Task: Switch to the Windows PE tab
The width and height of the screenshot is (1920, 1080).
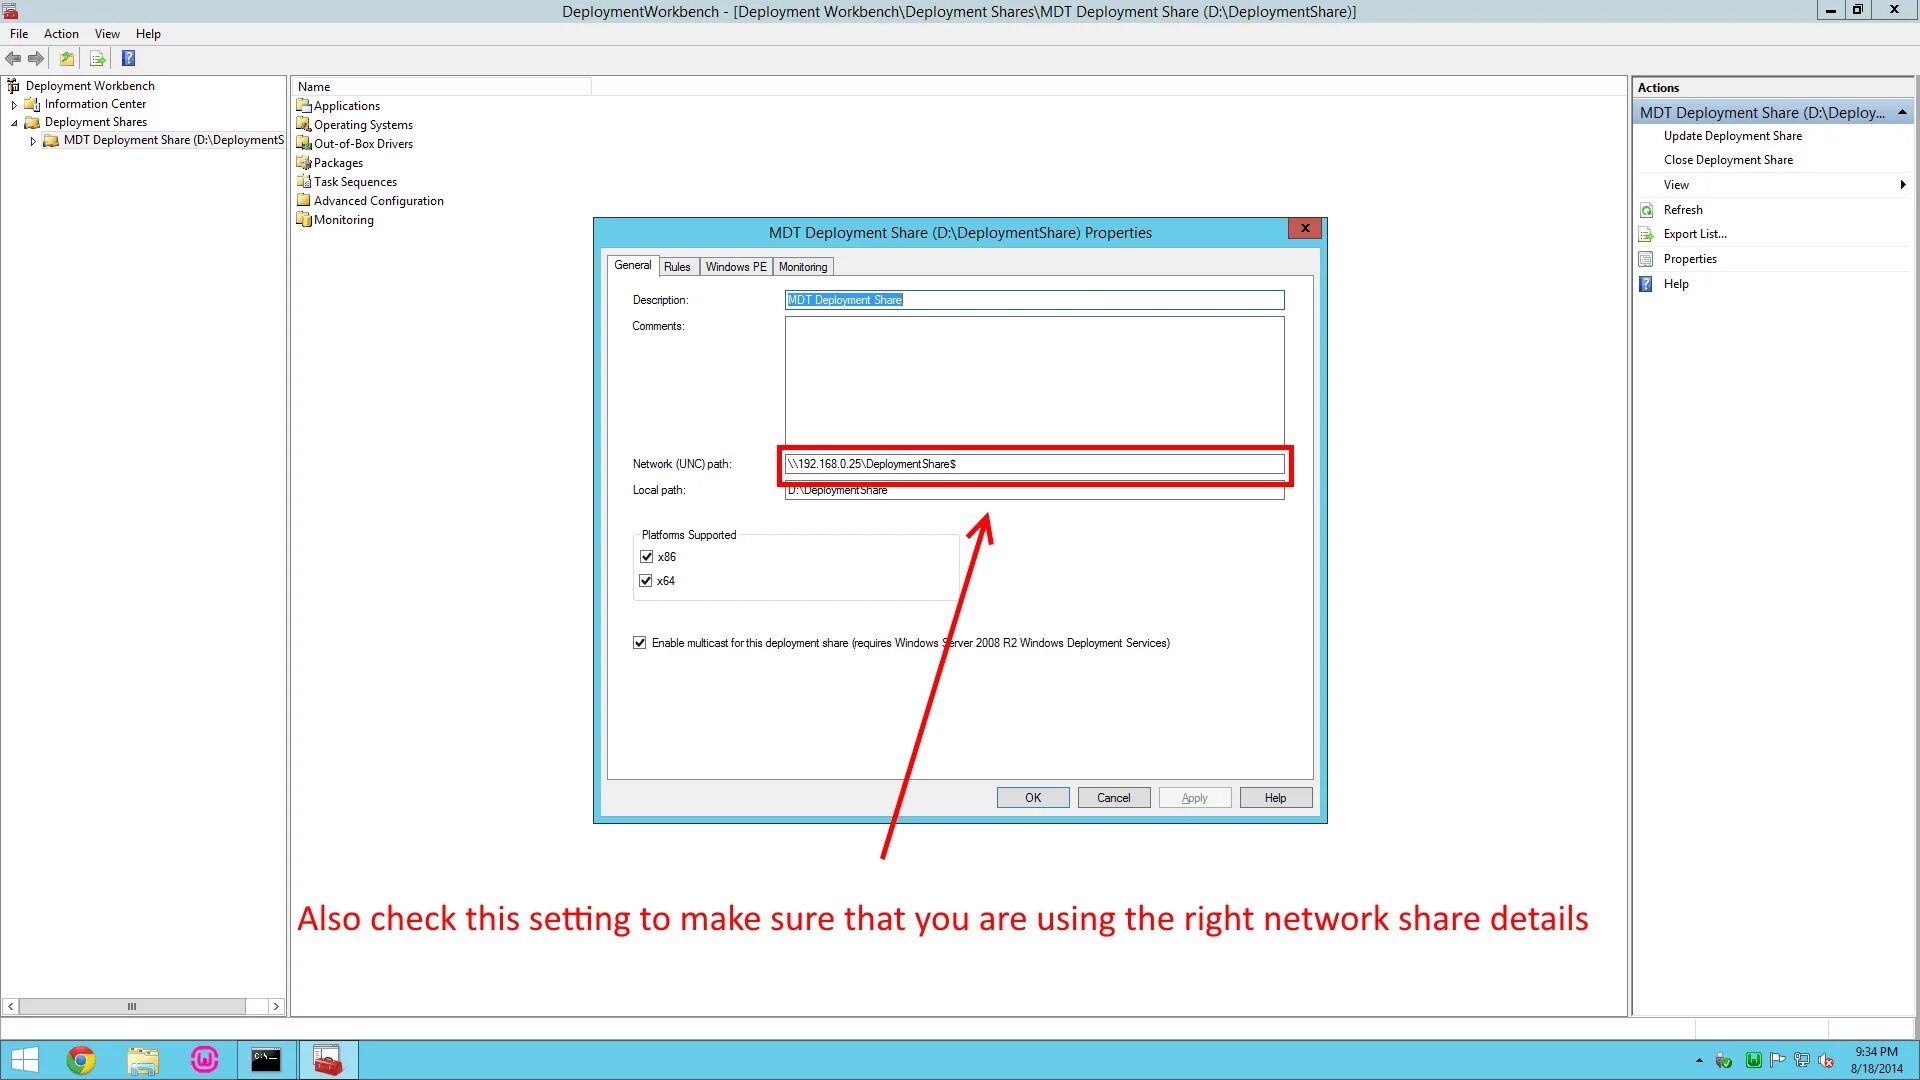Action: (735, 267)
